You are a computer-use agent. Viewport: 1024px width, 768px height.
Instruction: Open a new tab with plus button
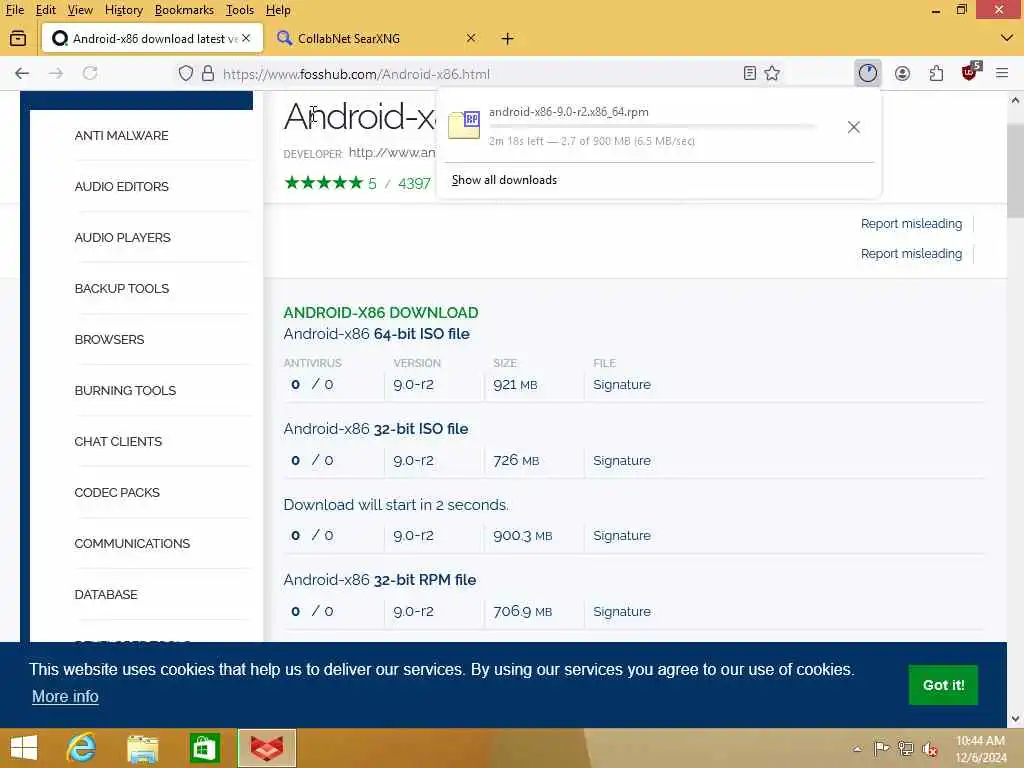(507, 39)
